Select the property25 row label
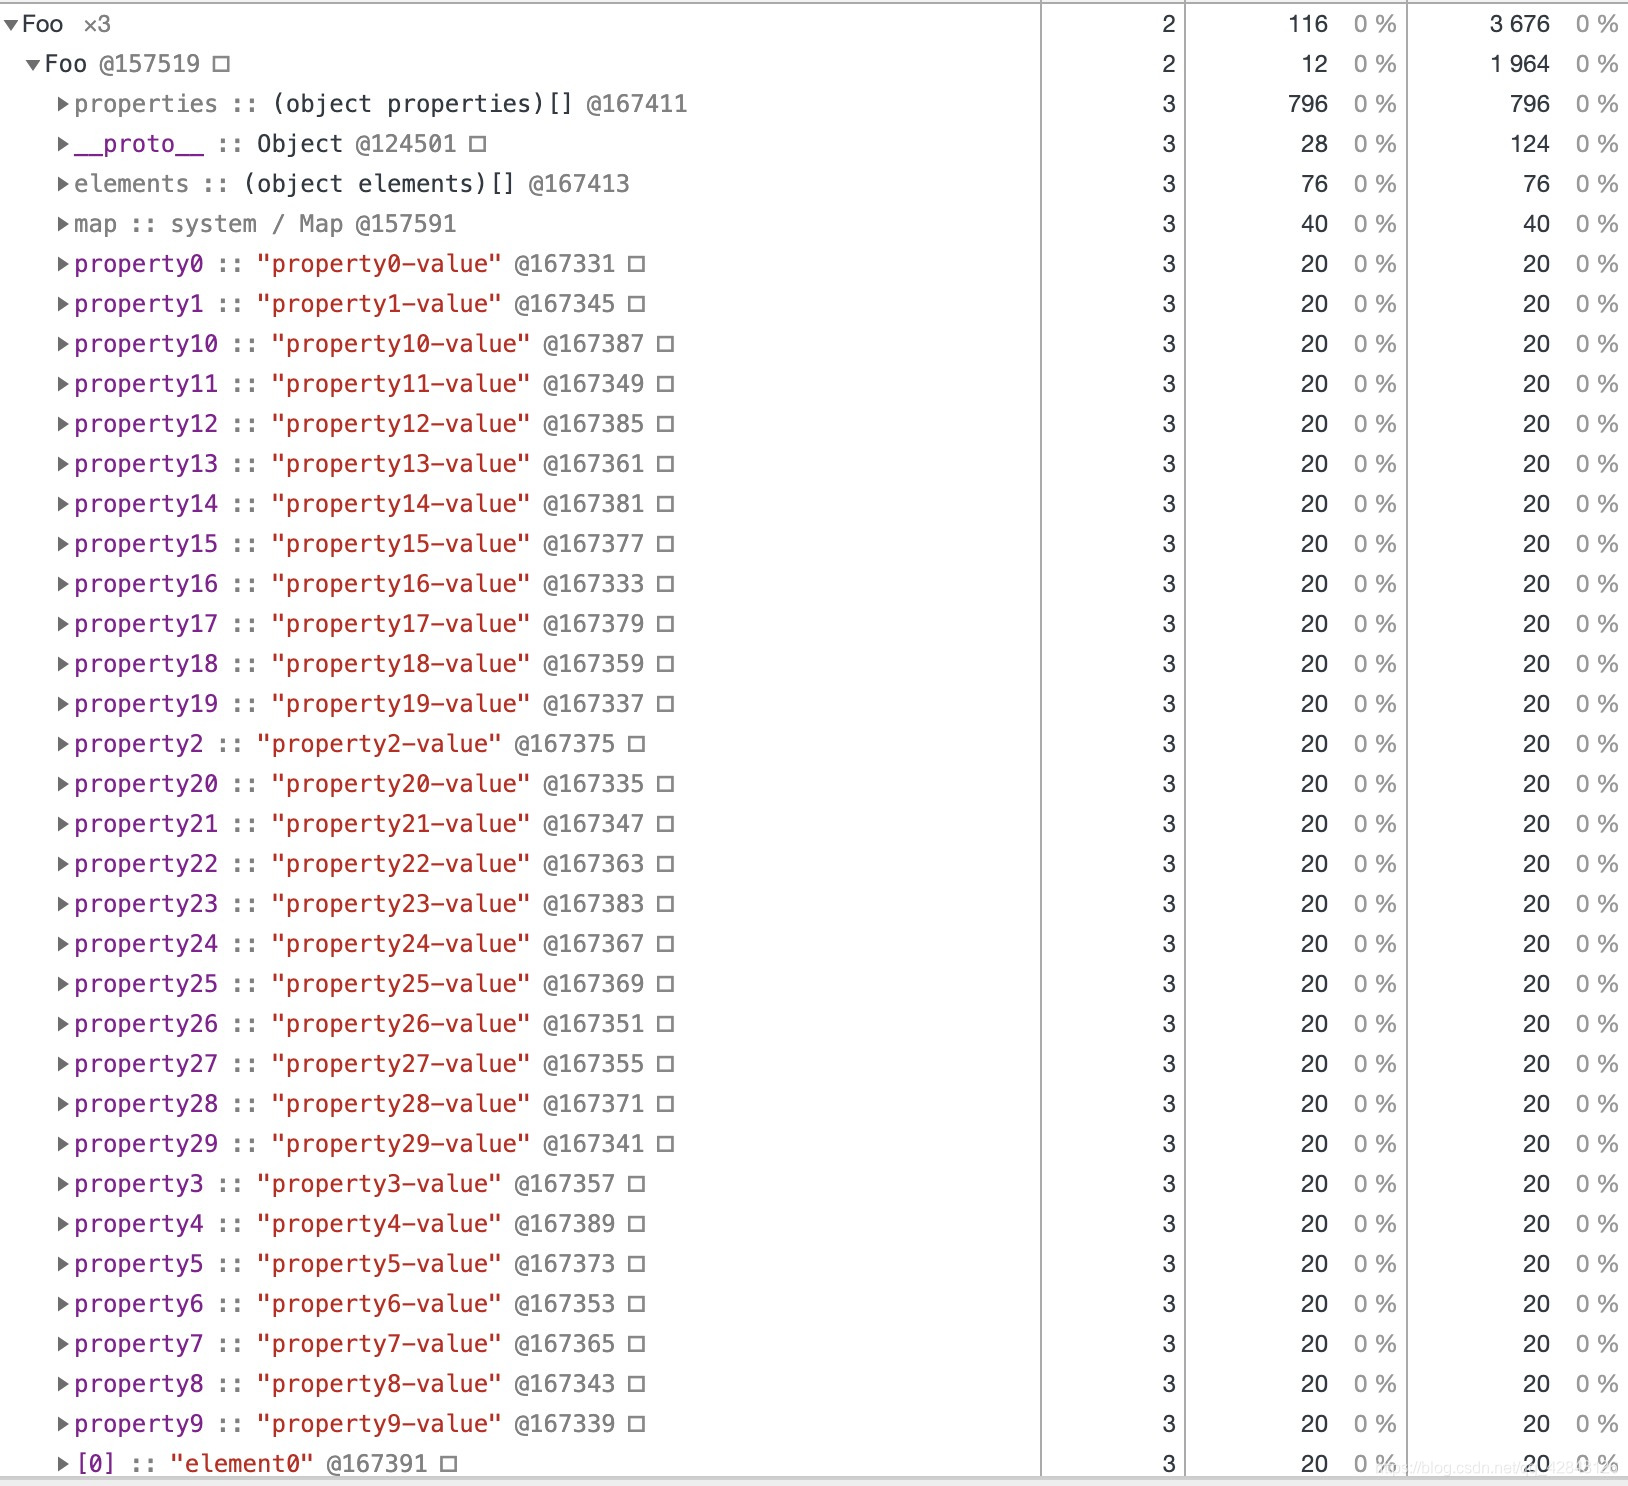Image resolution: width=1628 pixels, height=1486 pixels. [x=146, y=984]
